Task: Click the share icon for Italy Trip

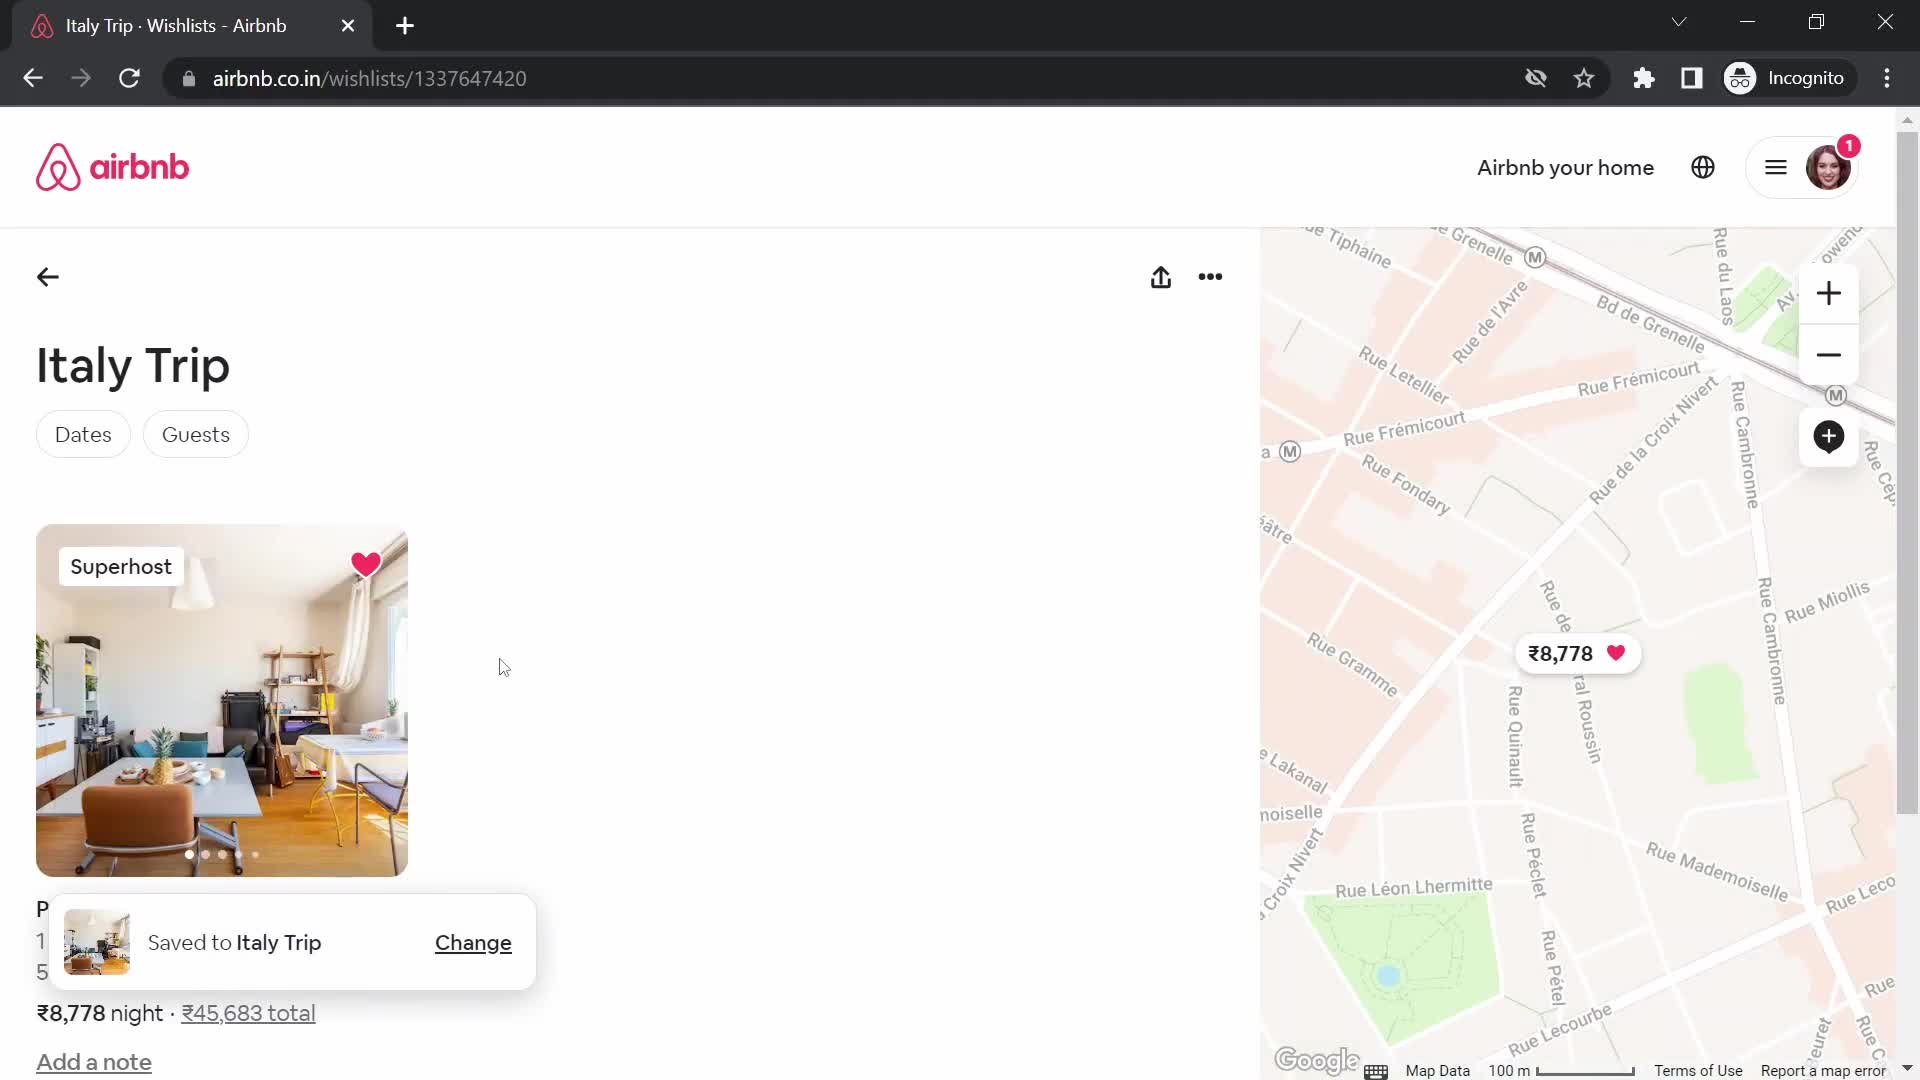Action: point(1160,277)
